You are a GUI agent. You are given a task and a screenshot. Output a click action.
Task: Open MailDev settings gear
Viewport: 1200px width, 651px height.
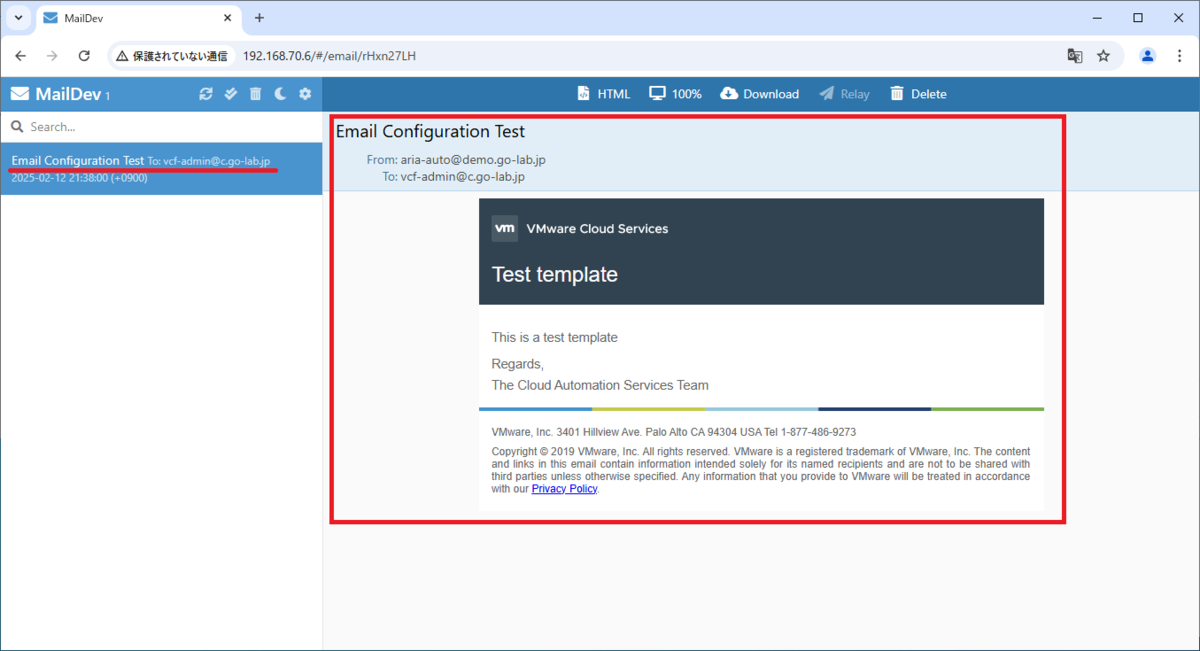point(305,94)
